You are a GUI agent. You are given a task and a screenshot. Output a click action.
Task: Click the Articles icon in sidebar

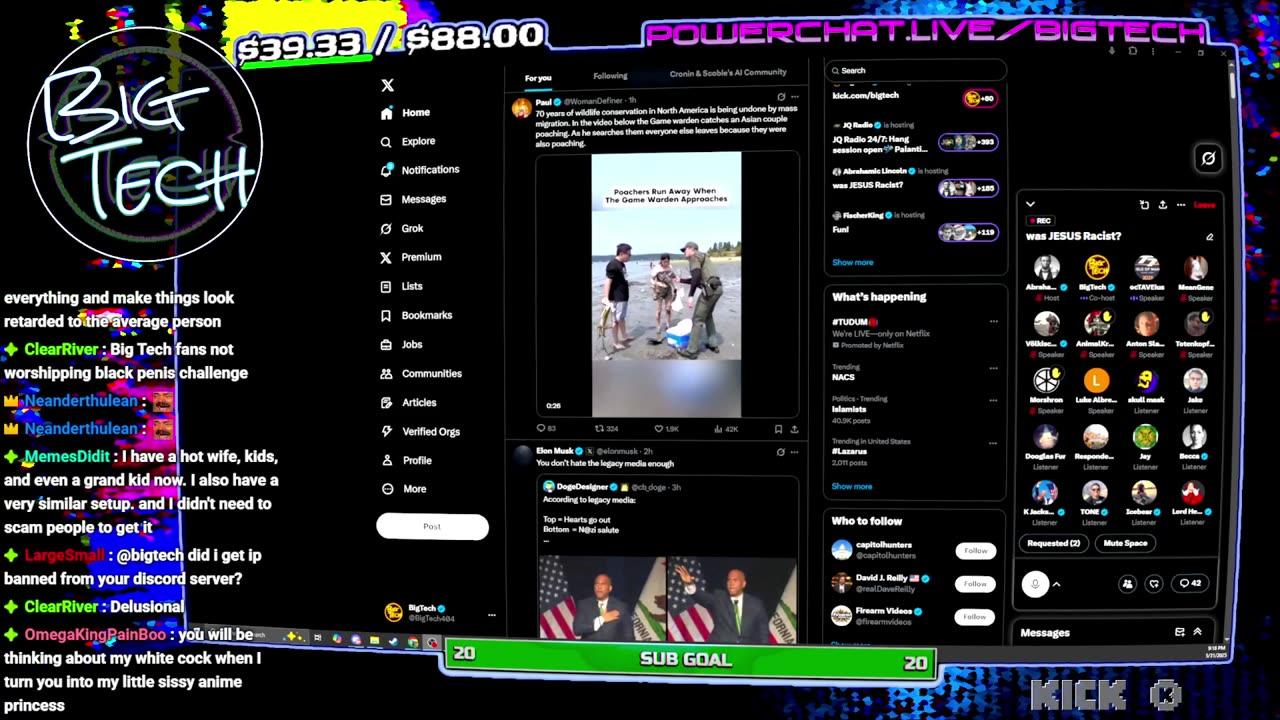click(386, 402)
